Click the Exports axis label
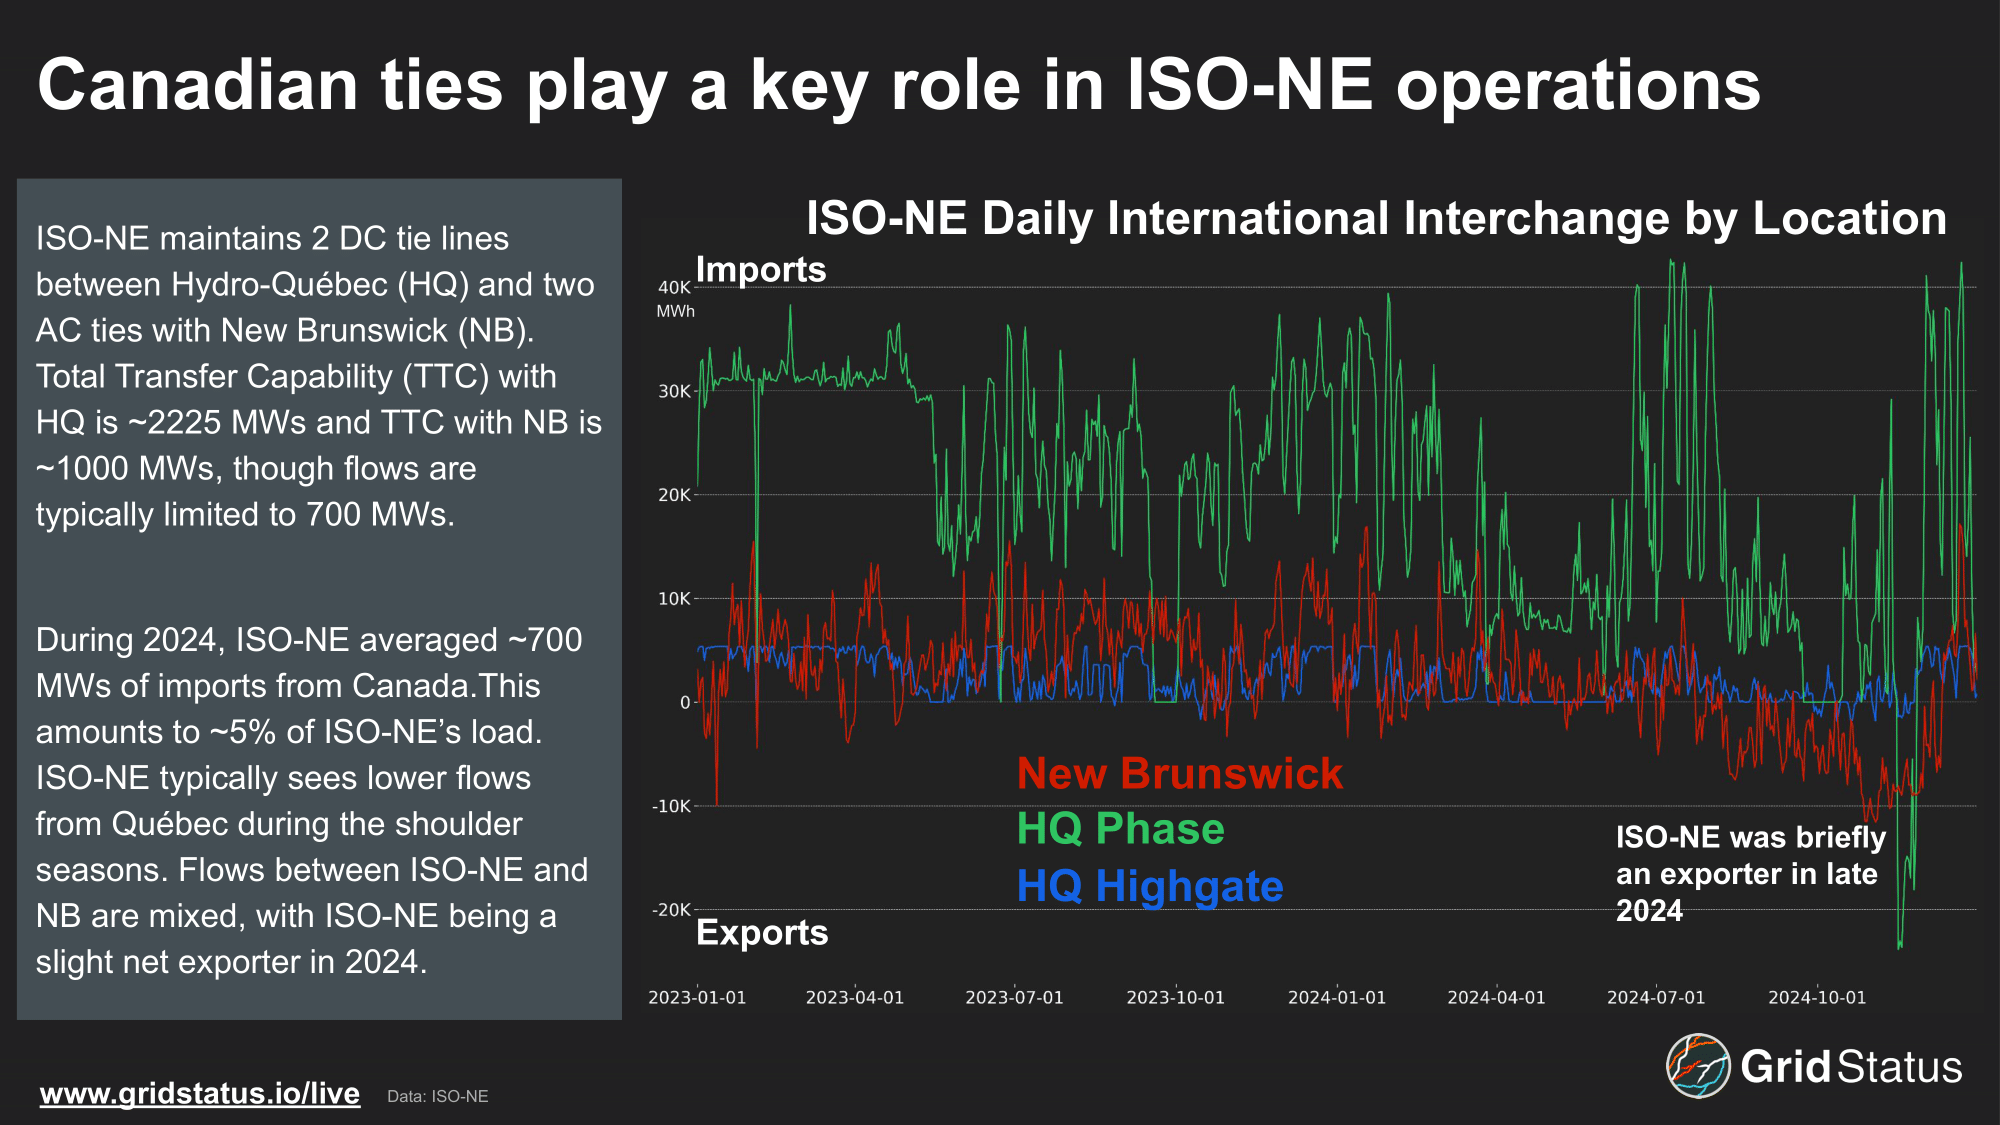The height and width of the screenshot is (1125, 2000). coord(761,932)
